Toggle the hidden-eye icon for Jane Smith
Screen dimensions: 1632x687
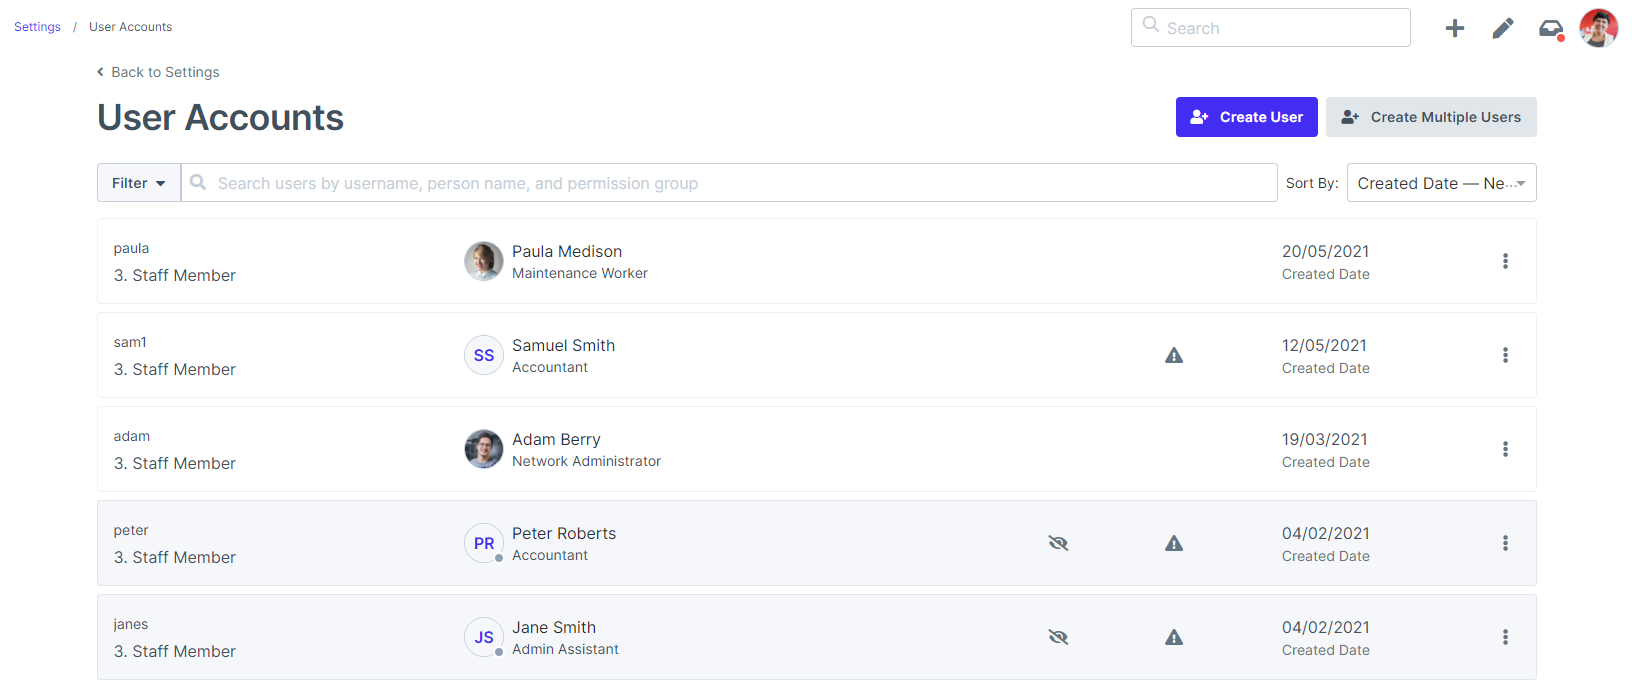(x=1058, y=637)
